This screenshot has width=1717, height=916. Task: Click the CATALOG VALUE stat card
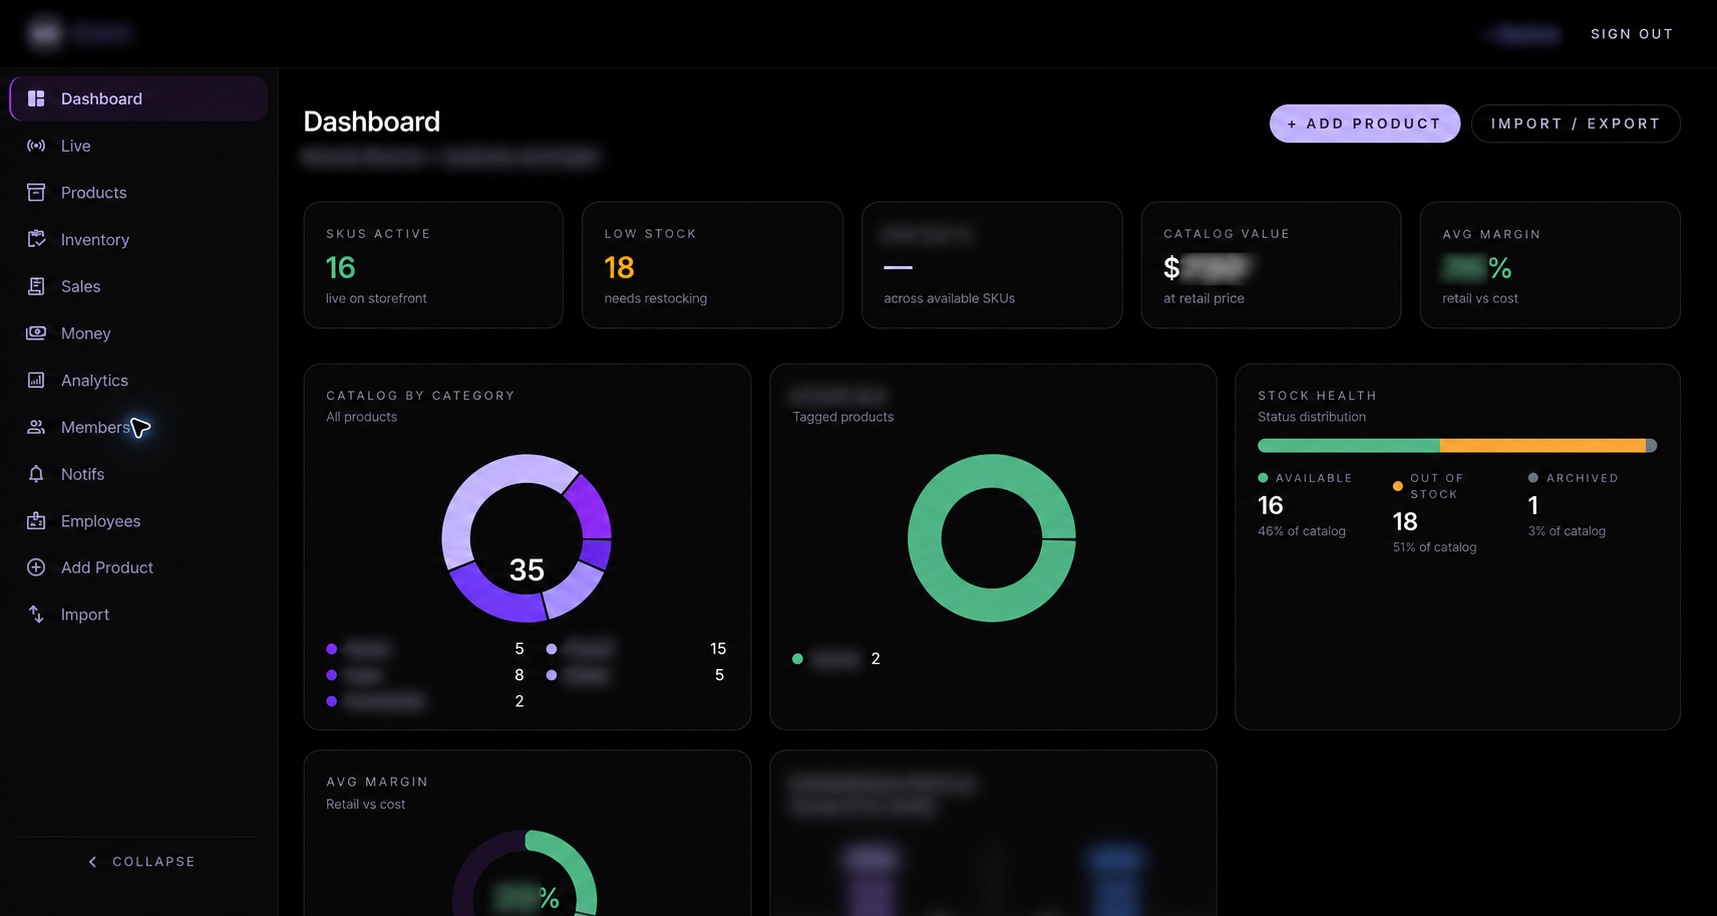pyautogui.click(x=1271, y=265)
